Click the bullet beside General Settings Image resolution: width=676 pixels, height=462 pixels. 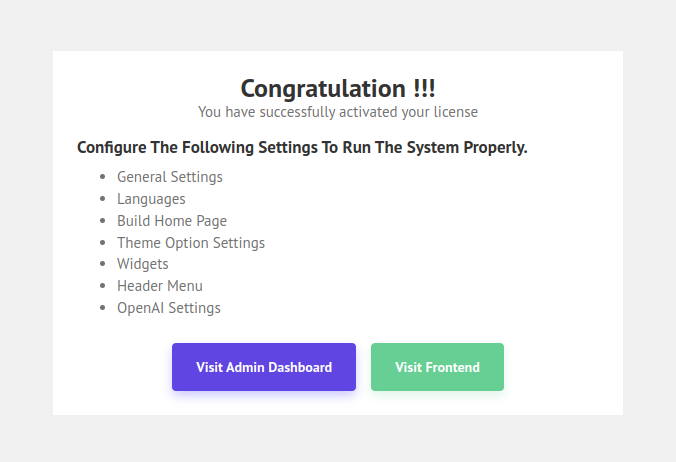coord(102,177)
